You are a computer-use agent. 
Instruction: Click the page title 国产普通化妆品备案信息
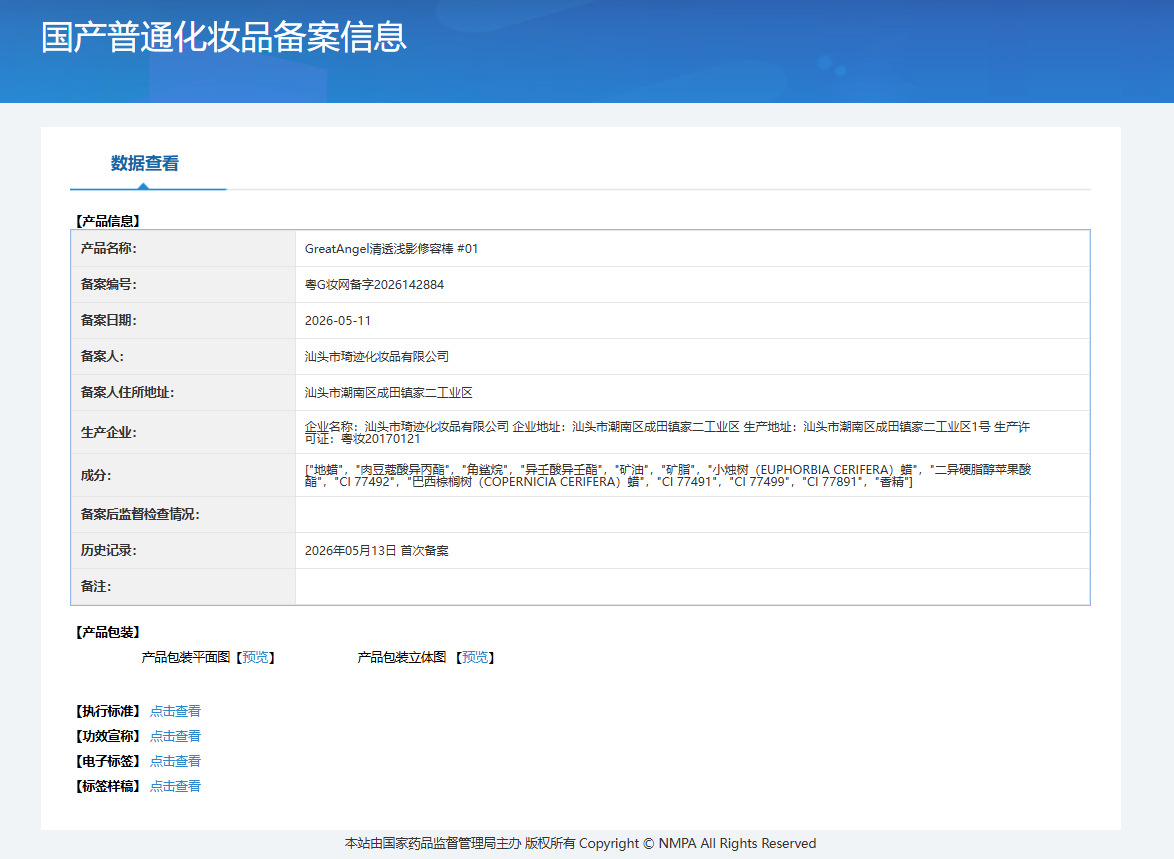click(223, 37)
